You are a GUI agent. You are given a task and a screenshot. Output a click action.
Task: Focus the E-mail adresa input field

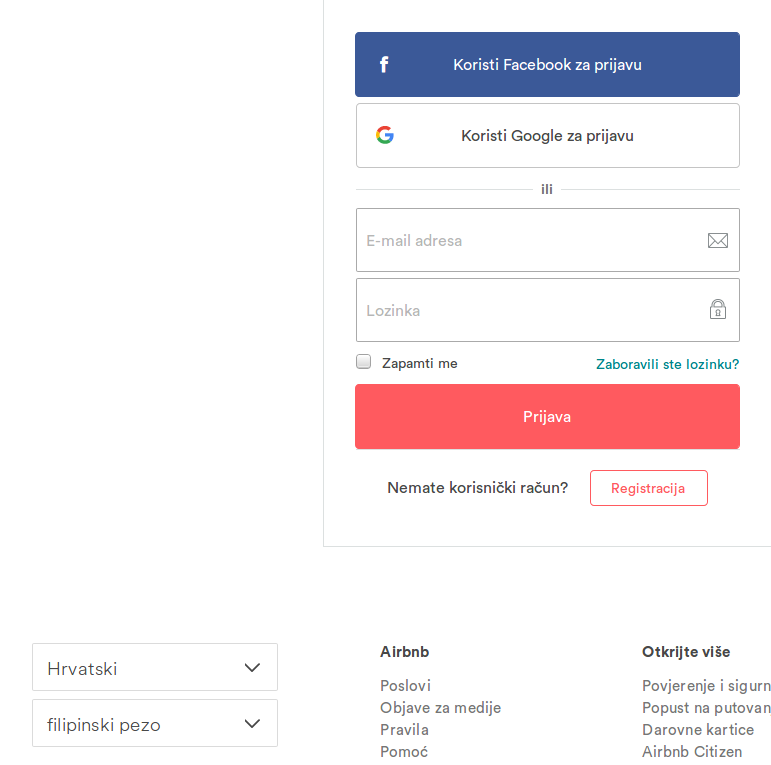[x=530, y=240]
